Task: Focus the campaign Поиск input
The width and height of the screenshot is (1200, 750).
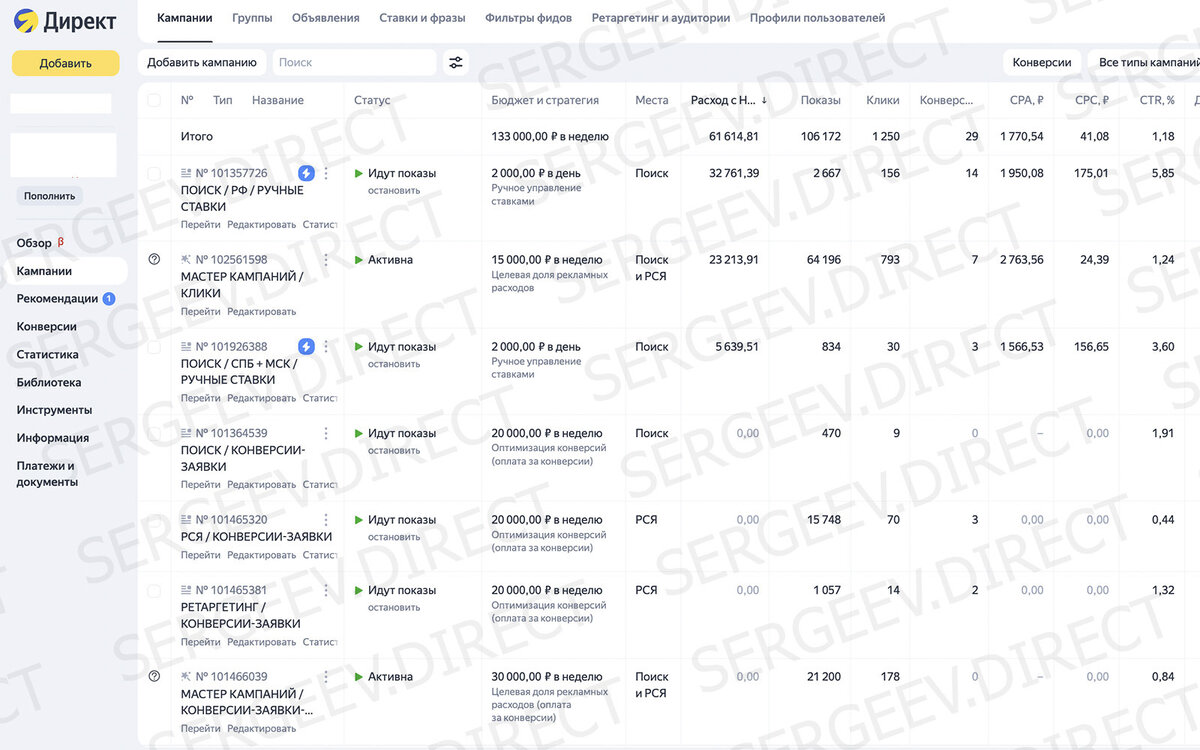Action: click(354, 62)
